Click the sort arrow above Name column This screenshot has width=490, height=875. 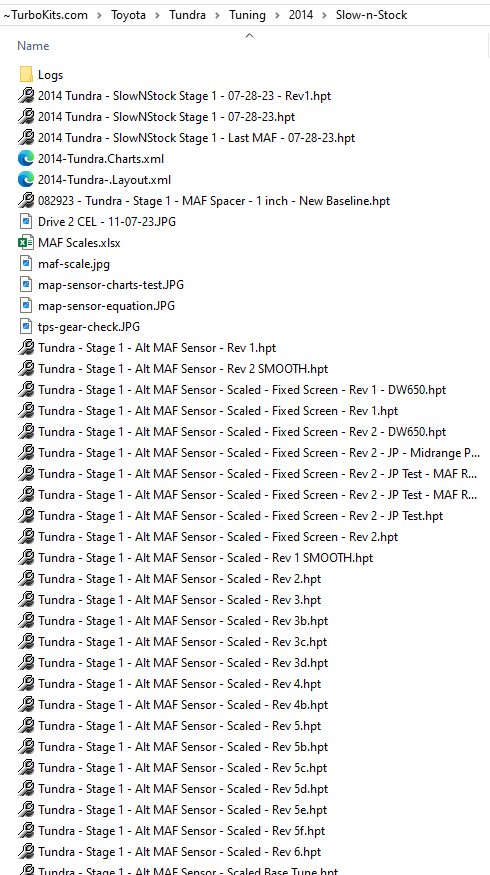pyautogui.click(x=249, y=36)
